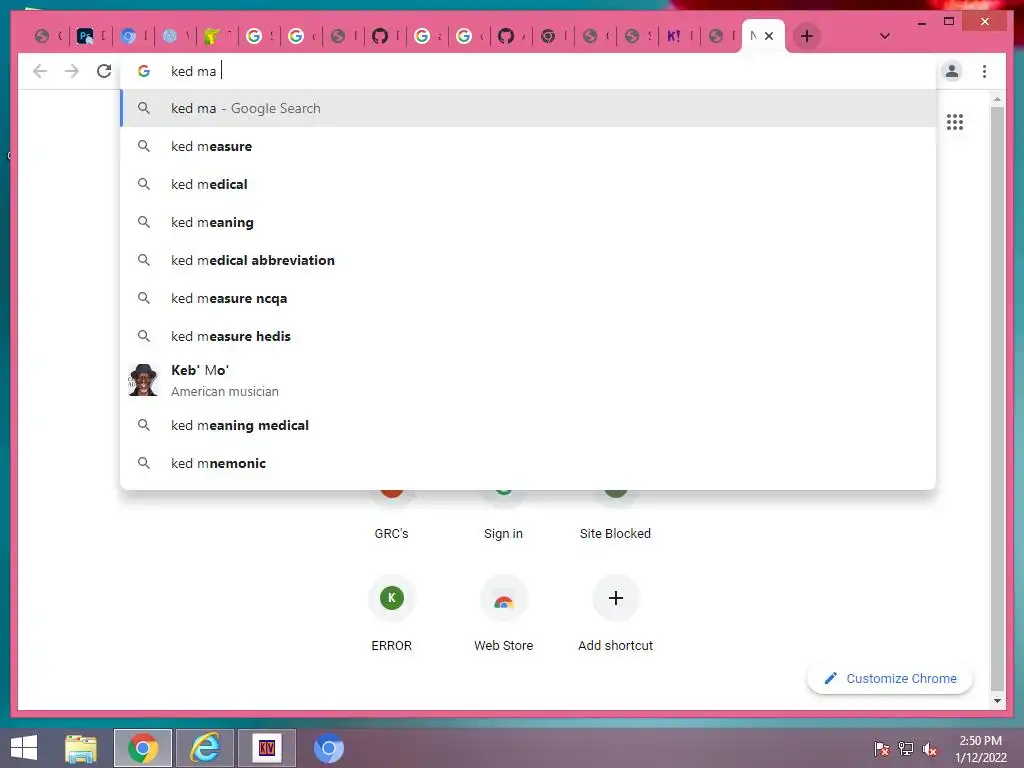1024x768 pixels.
Task: Open File Explorer from the taskbar
Action: 81,748
